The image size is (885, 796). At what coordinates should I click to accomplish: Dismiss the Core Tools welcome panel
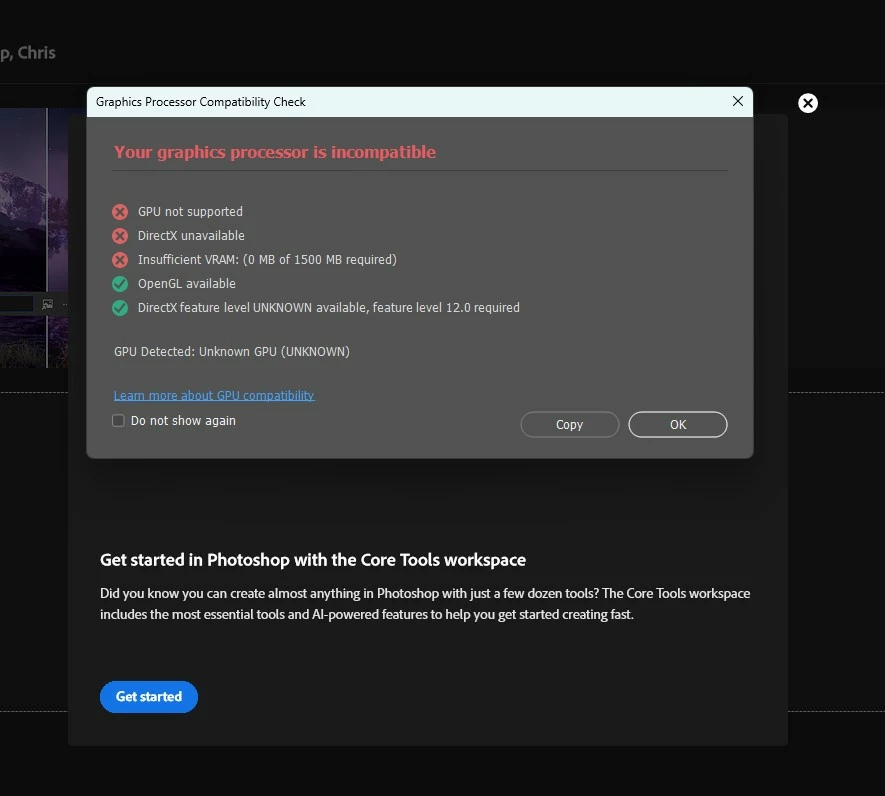coord(808,103)
